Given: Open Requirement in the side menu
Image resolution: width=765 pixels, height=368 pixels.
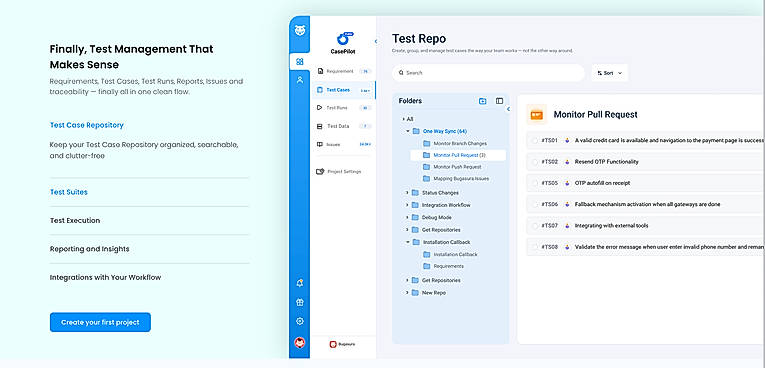Looking at the screenshot, I should (x=343, y=71).
